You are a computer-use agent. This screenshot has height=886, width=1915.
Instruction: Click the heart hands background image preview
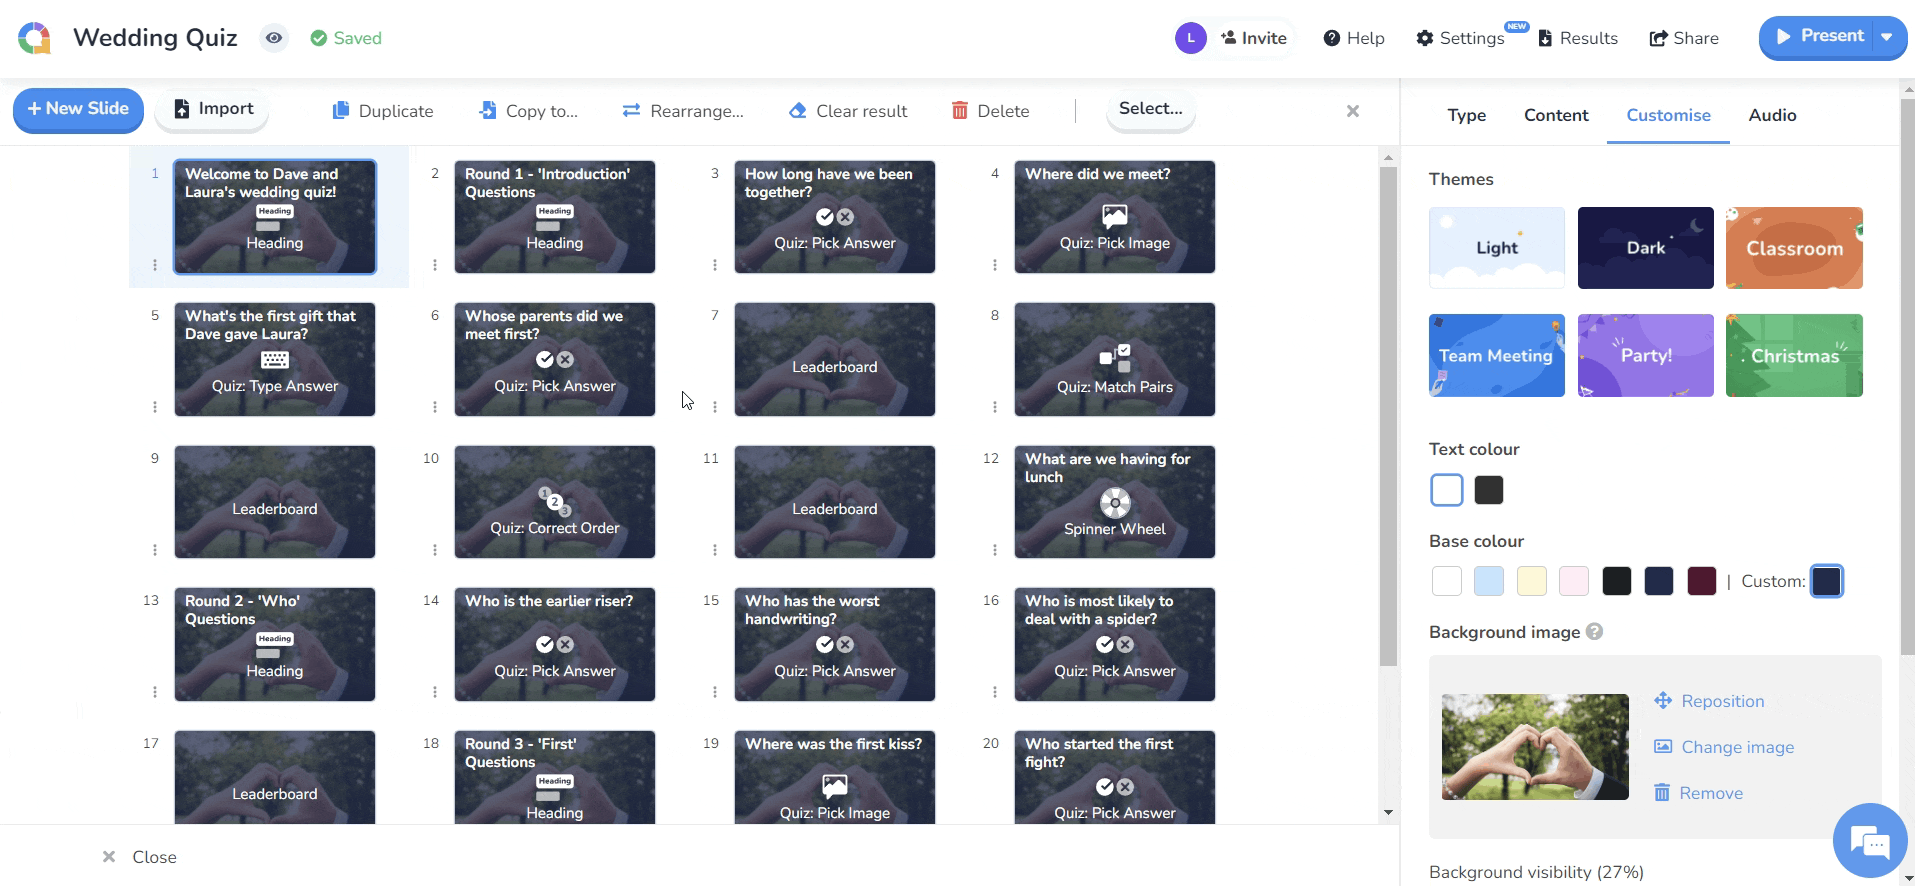point(1535,747)
